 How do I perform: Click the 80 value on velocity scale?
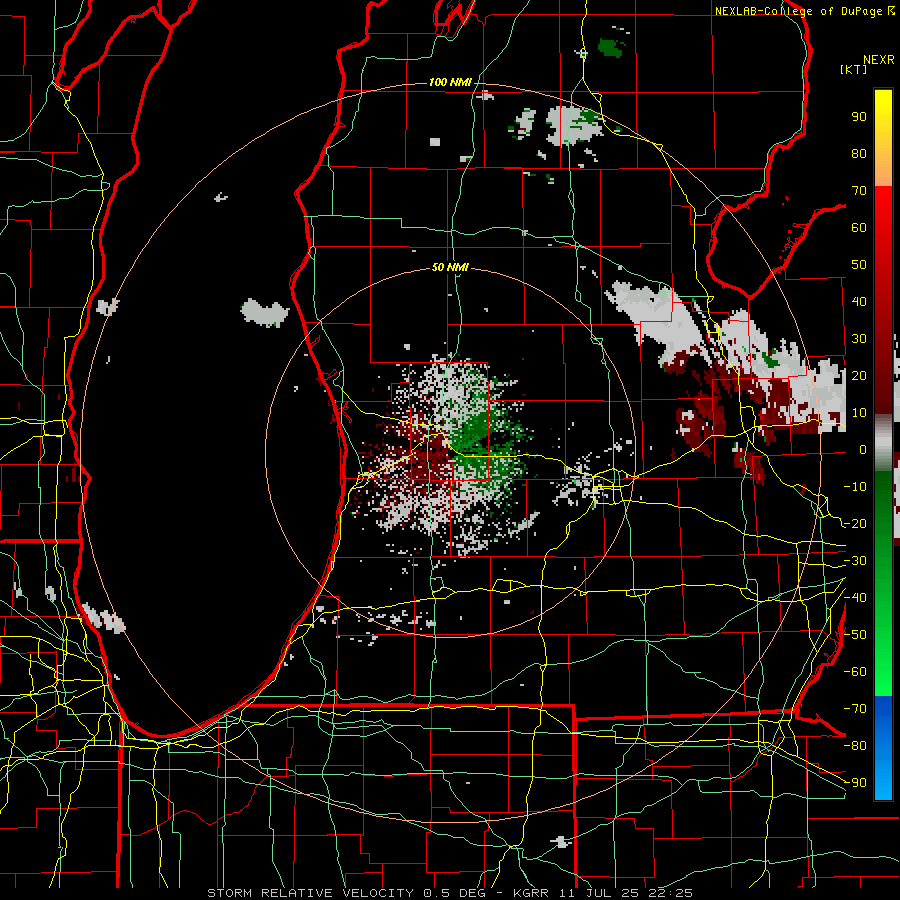click(859, 153)
